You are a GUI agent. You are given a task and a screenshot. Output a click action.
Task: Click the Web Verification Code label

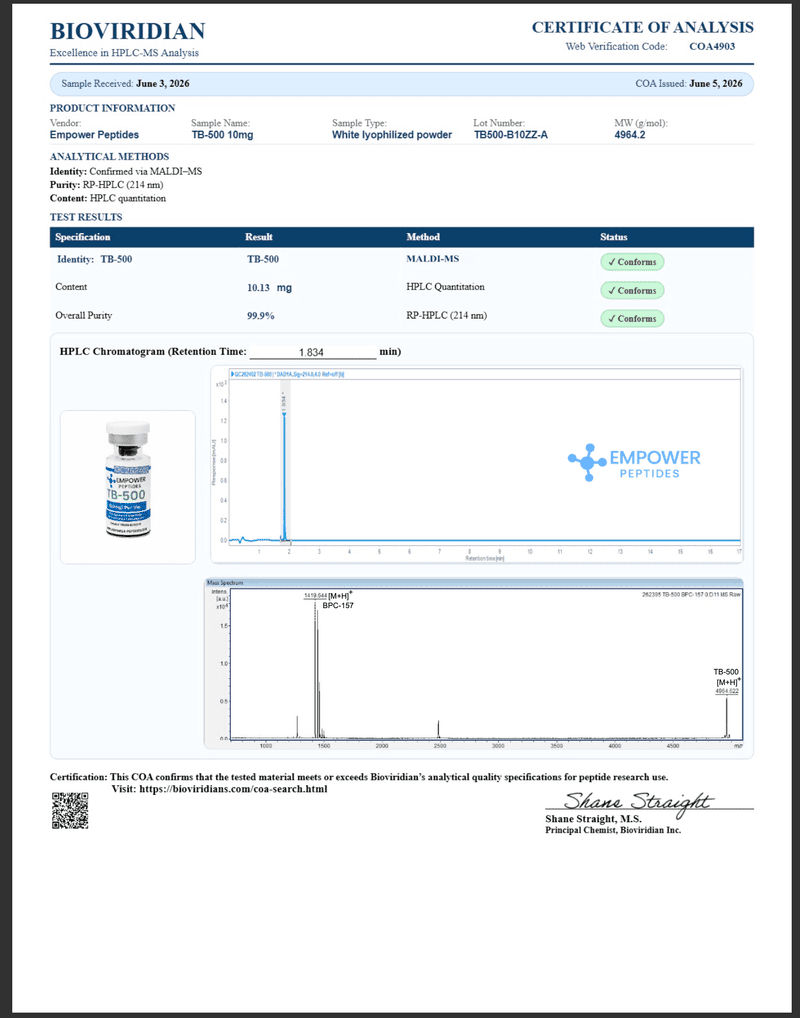coord(616,46)
